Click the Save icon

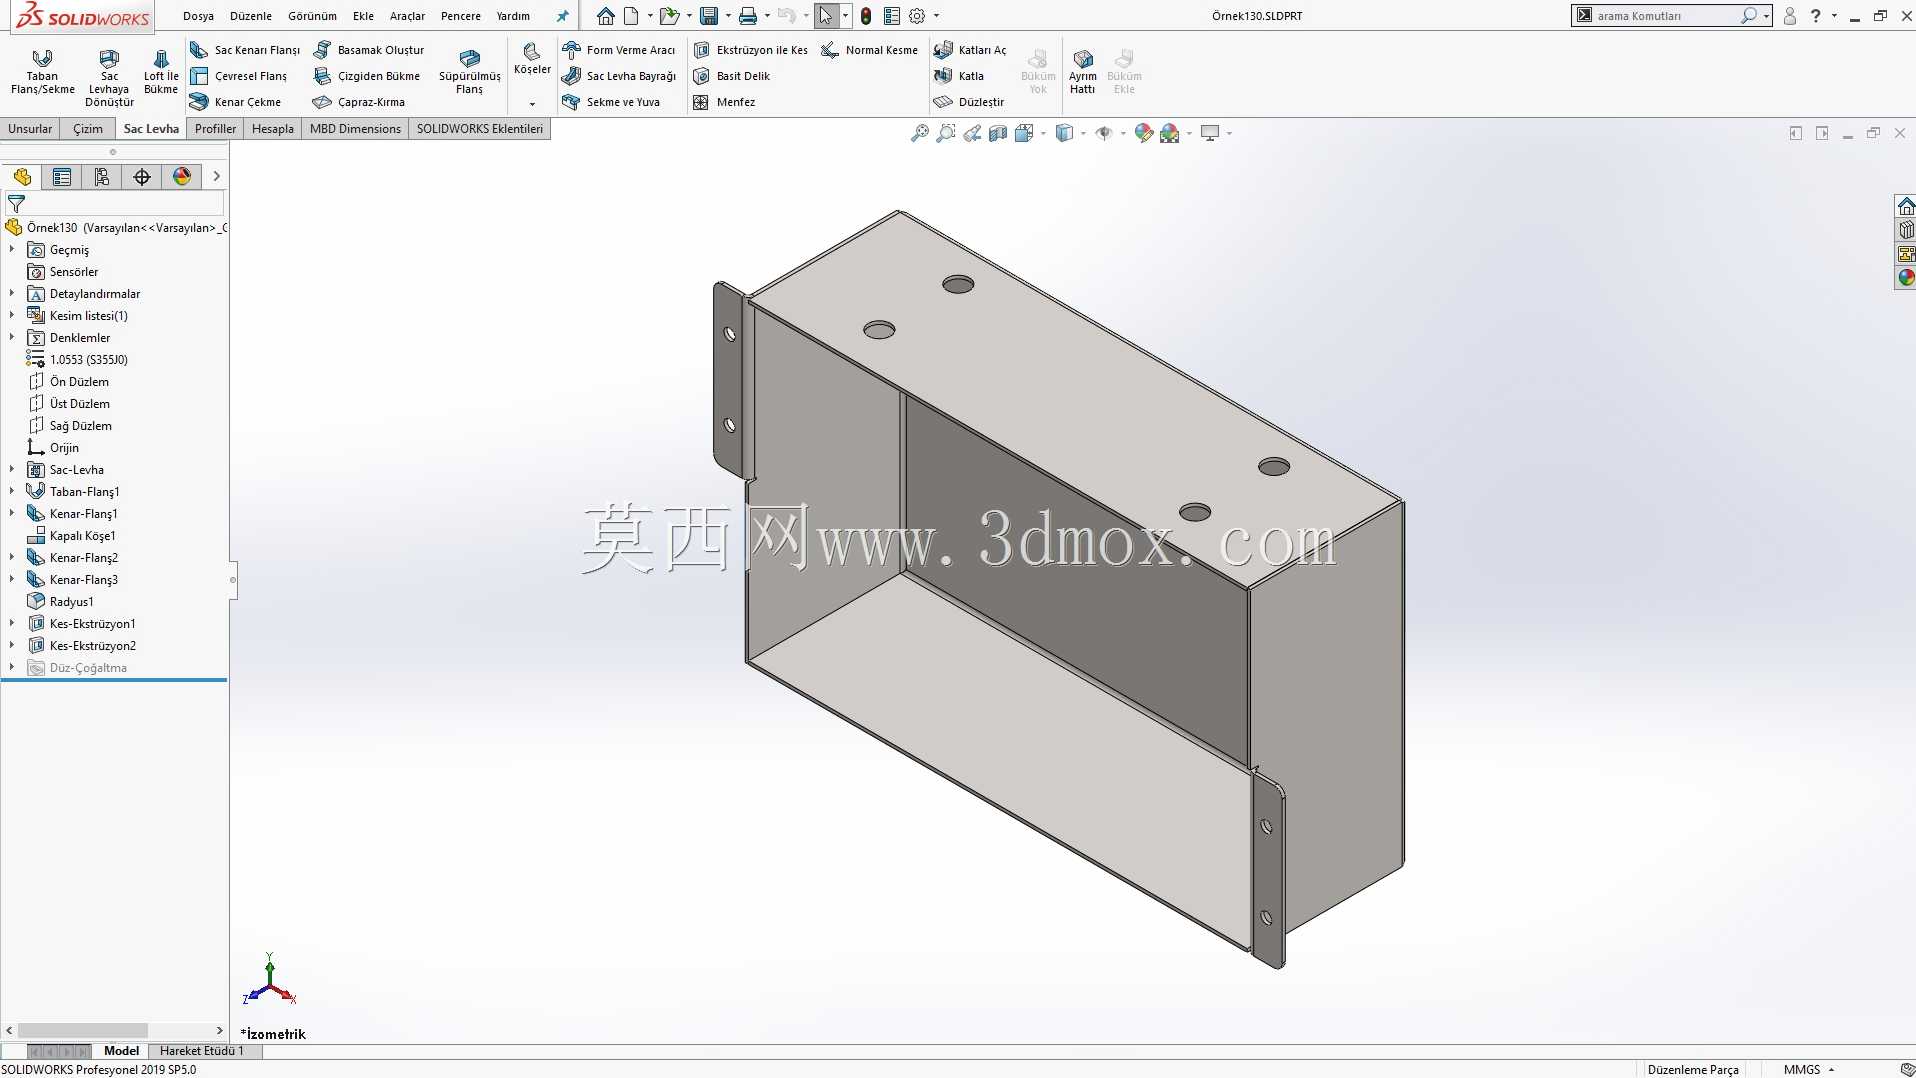point(709,16)
